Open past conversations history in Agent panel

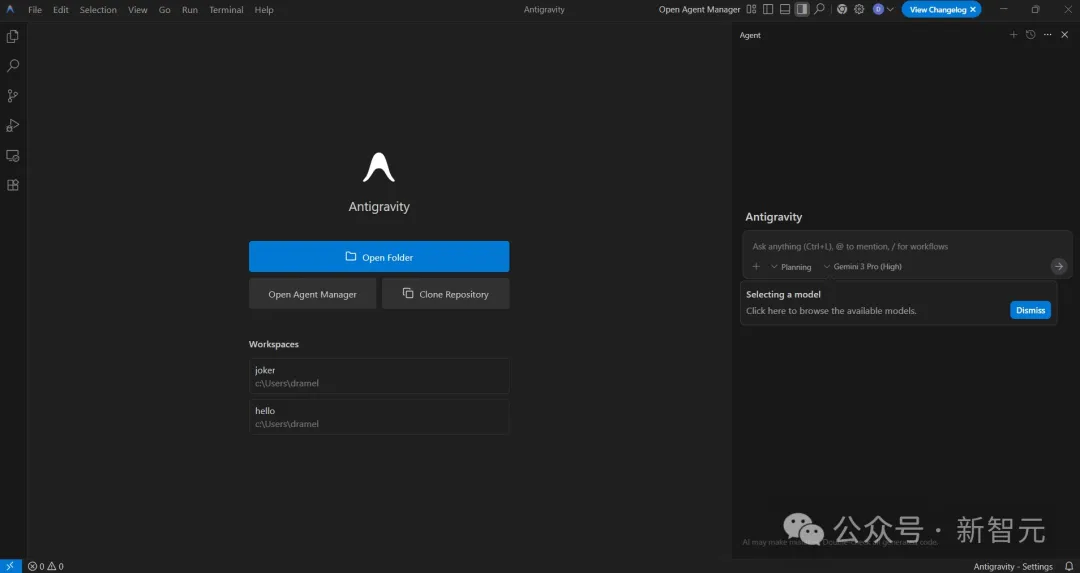pos(1030,35)
